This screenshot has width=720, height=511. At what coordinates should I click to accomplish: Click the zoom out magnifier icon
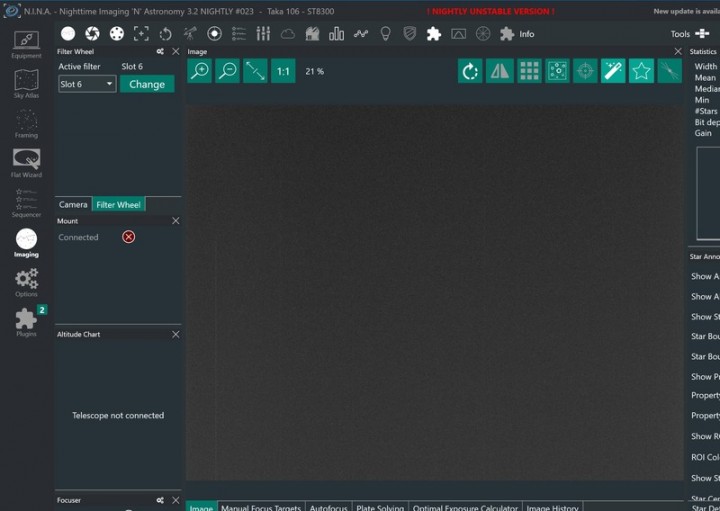tap(227, 71)
